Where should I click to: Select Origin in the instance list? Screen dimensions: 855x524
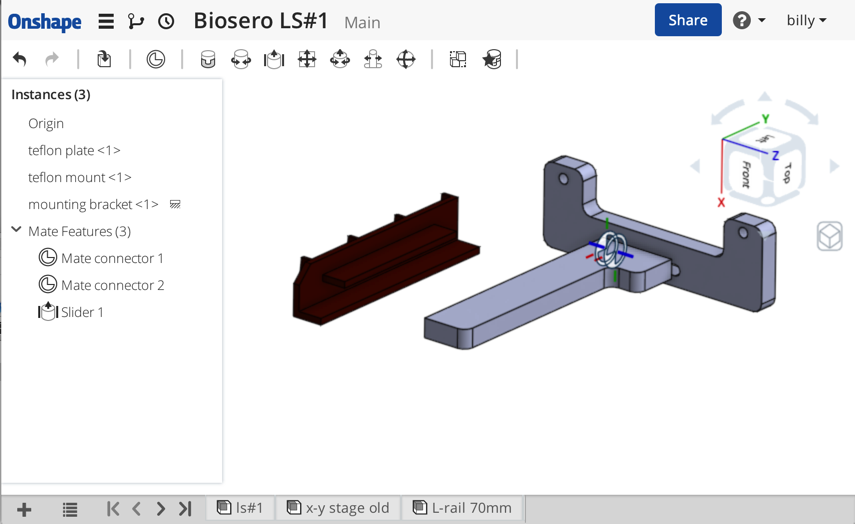pos(46,123)
